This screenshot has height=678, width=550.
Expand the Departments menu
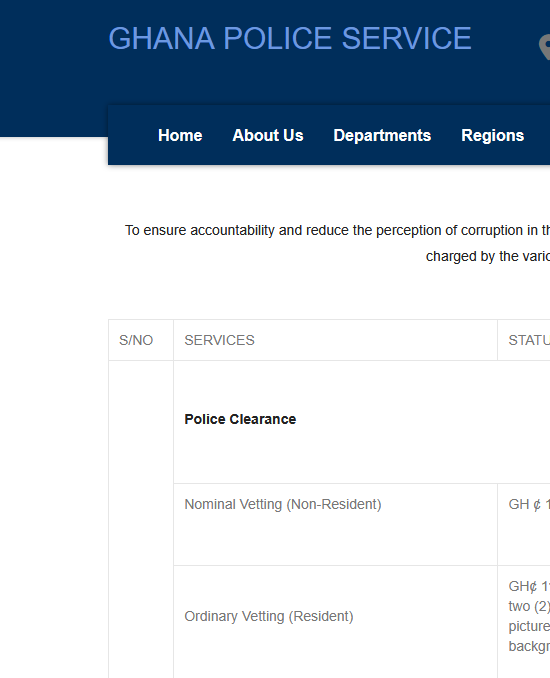point(382,135)
